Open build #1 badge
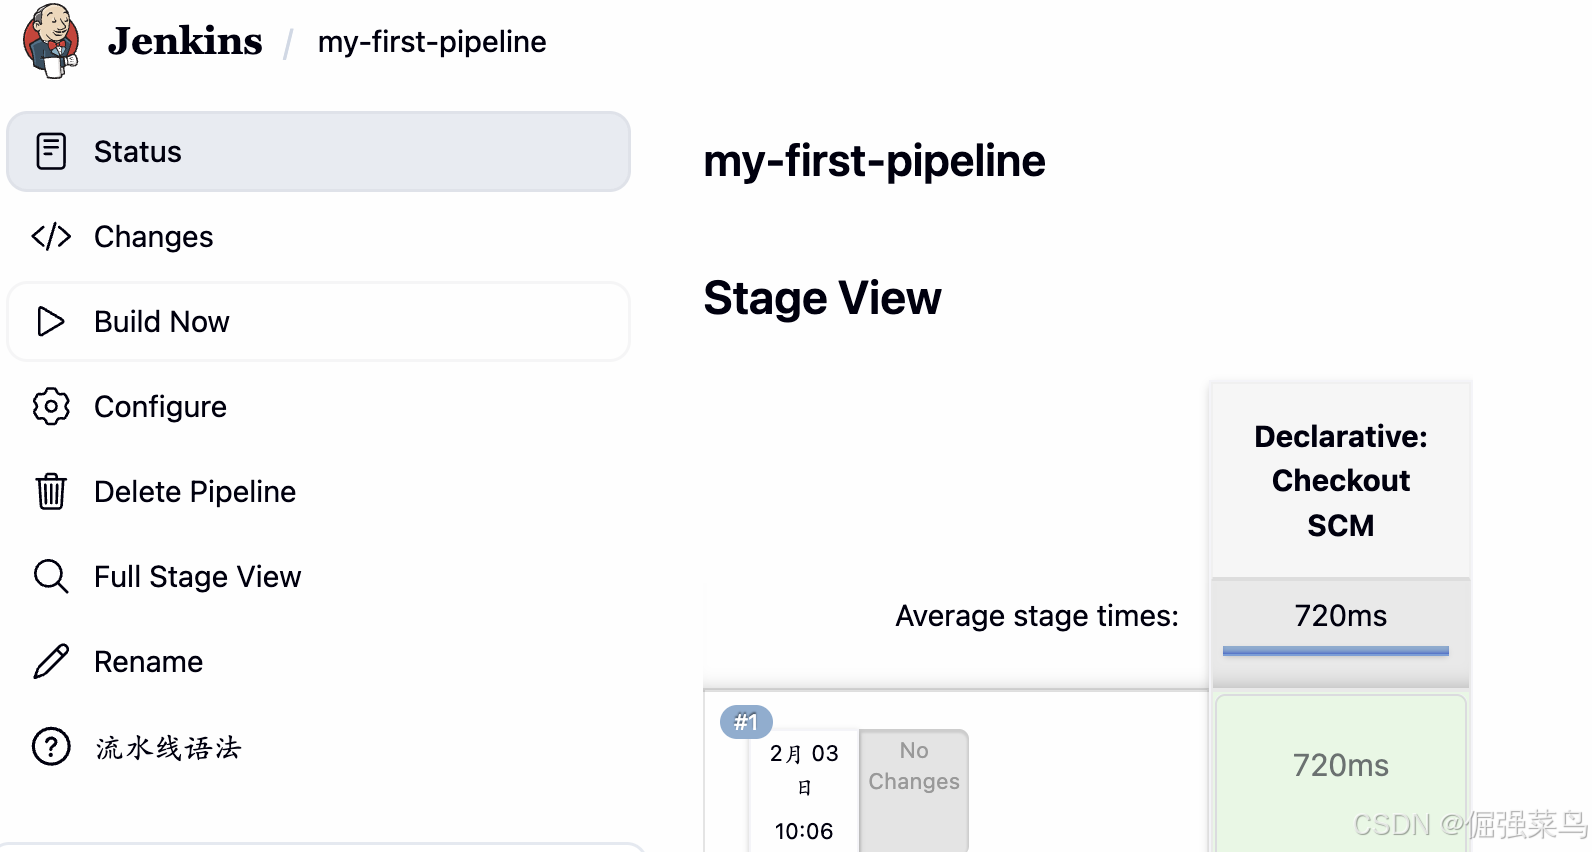Viewport: 1592px width, 852px height. point(746,722)
